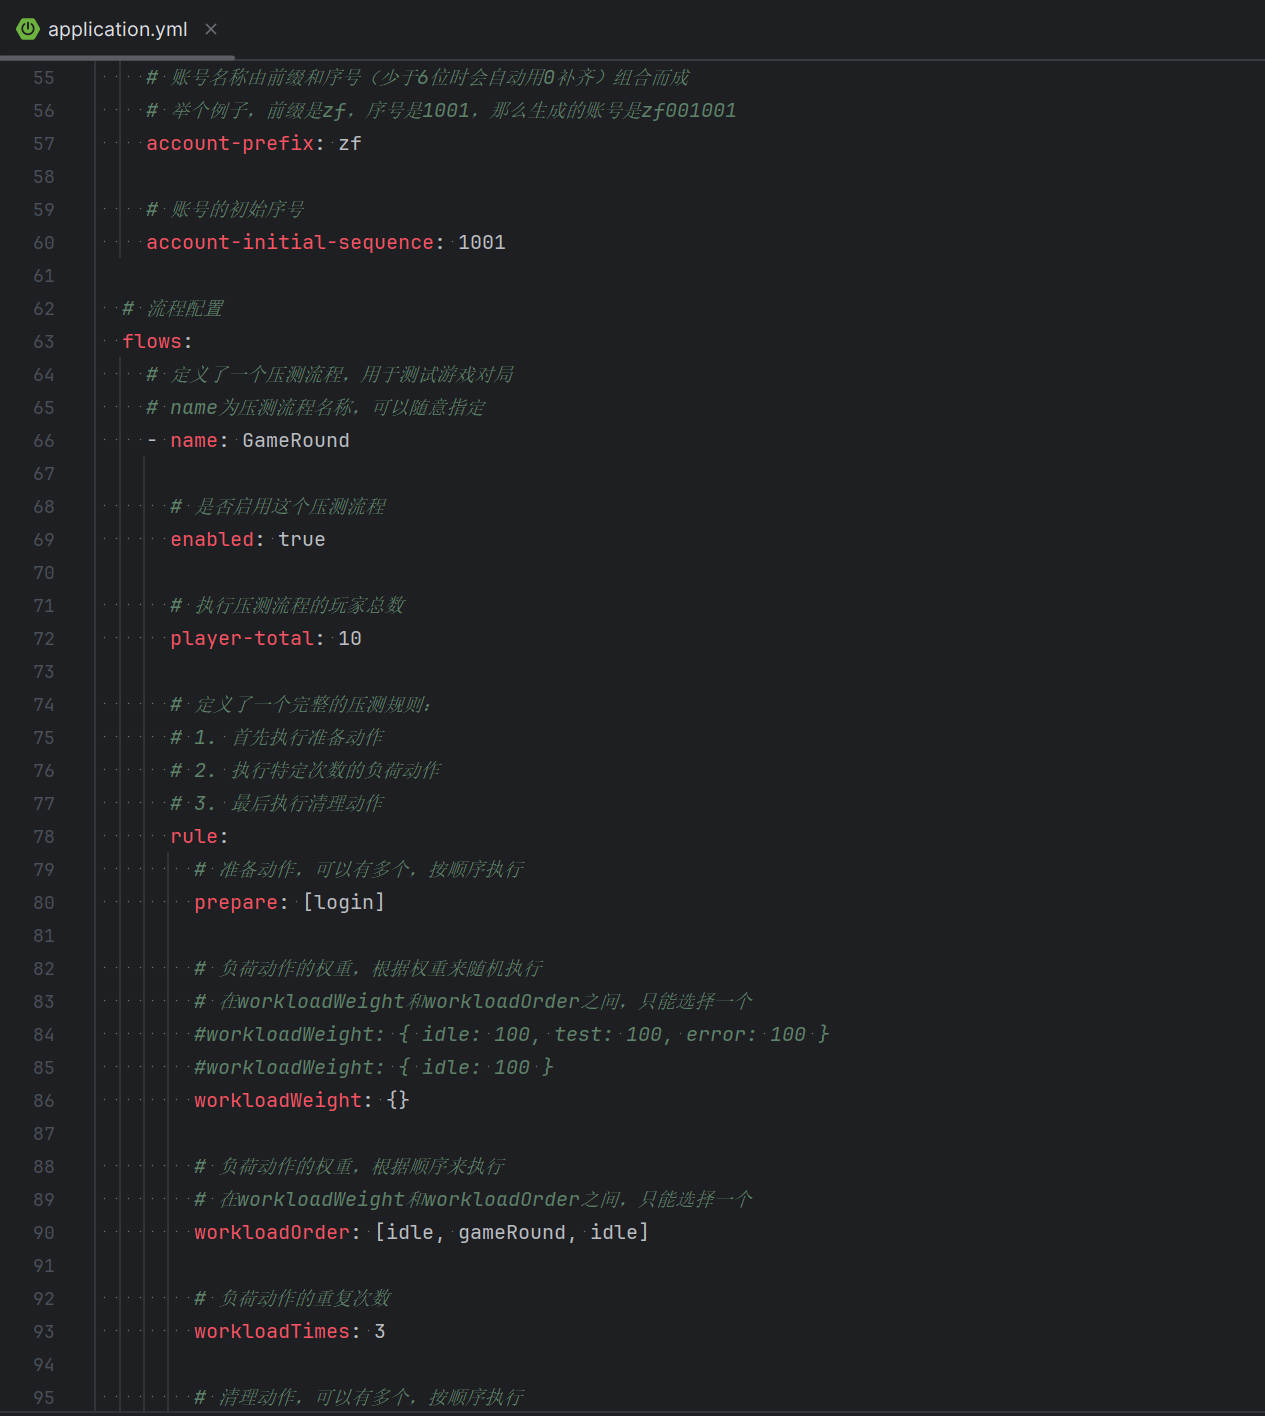Screen dimensions: 1265x1416
Task: Click the value 3 after workloadTimes
Action: coord(380,1331)
